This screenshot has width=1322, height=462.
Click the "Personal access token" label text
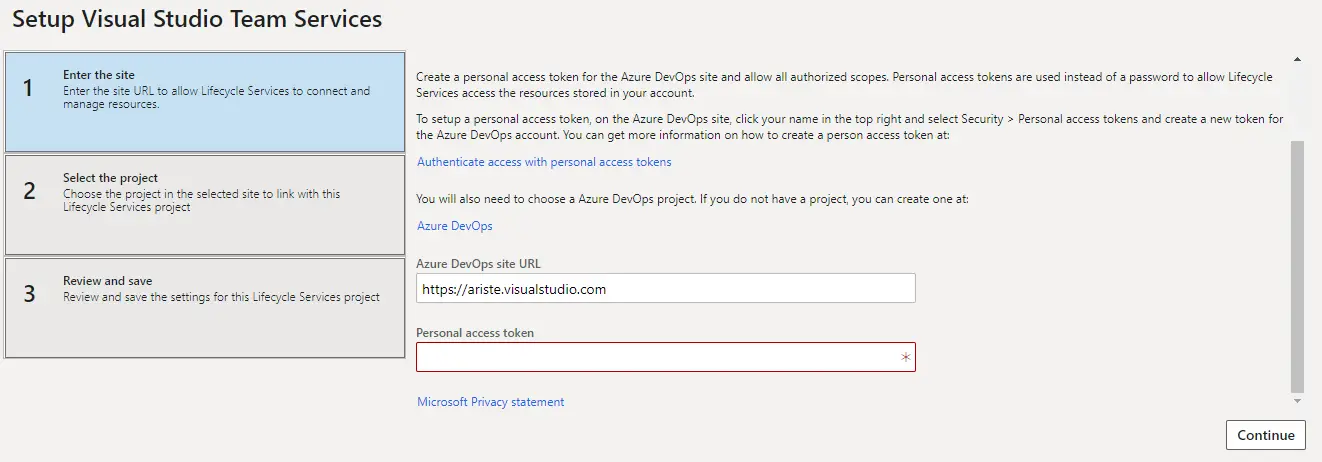pos(477,333)
